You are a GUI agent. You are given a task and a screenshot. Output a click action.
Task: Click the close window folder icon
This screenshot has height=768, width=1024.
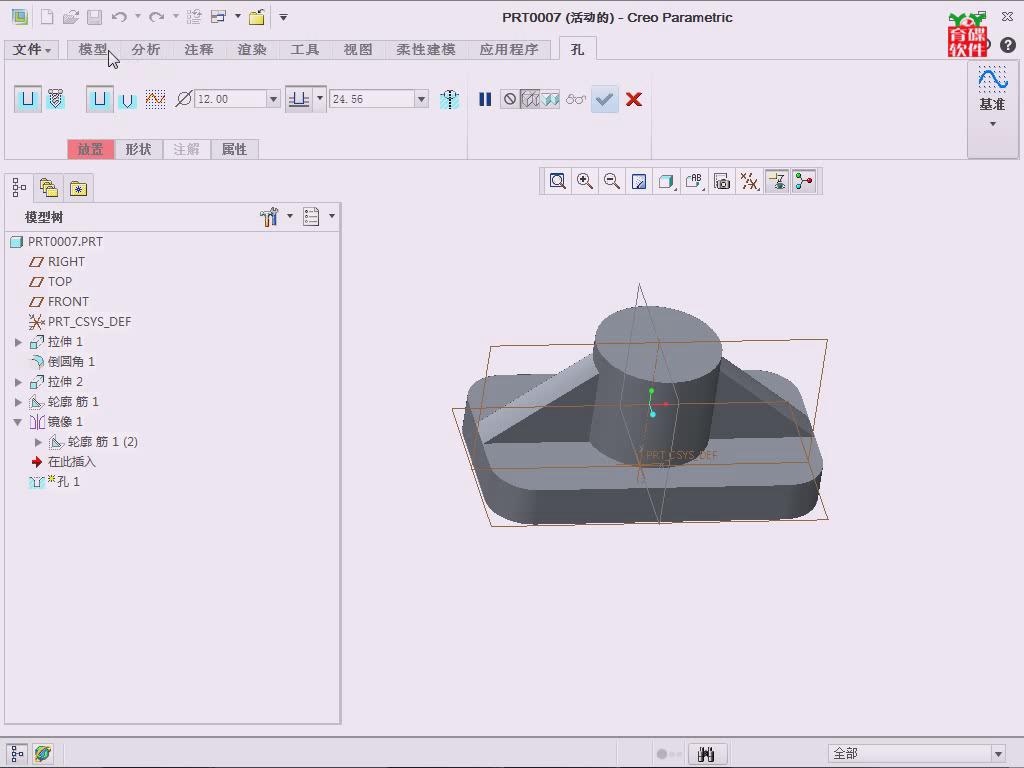257,17
